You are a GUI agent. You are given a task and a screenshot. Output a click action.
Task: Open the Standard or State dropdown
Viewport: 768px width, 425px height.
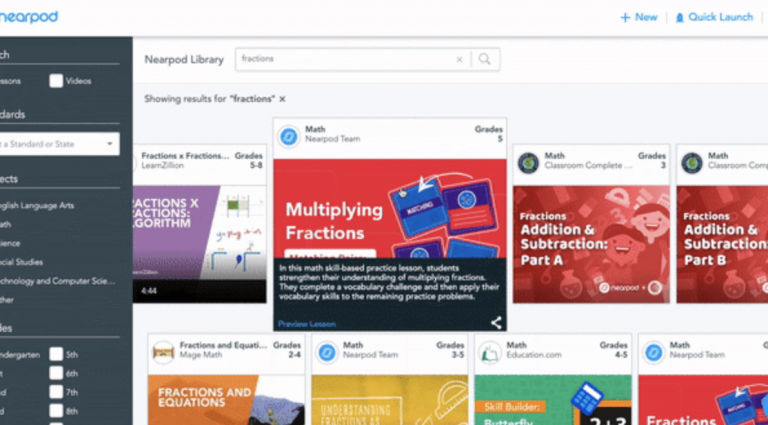coord(59,144)
